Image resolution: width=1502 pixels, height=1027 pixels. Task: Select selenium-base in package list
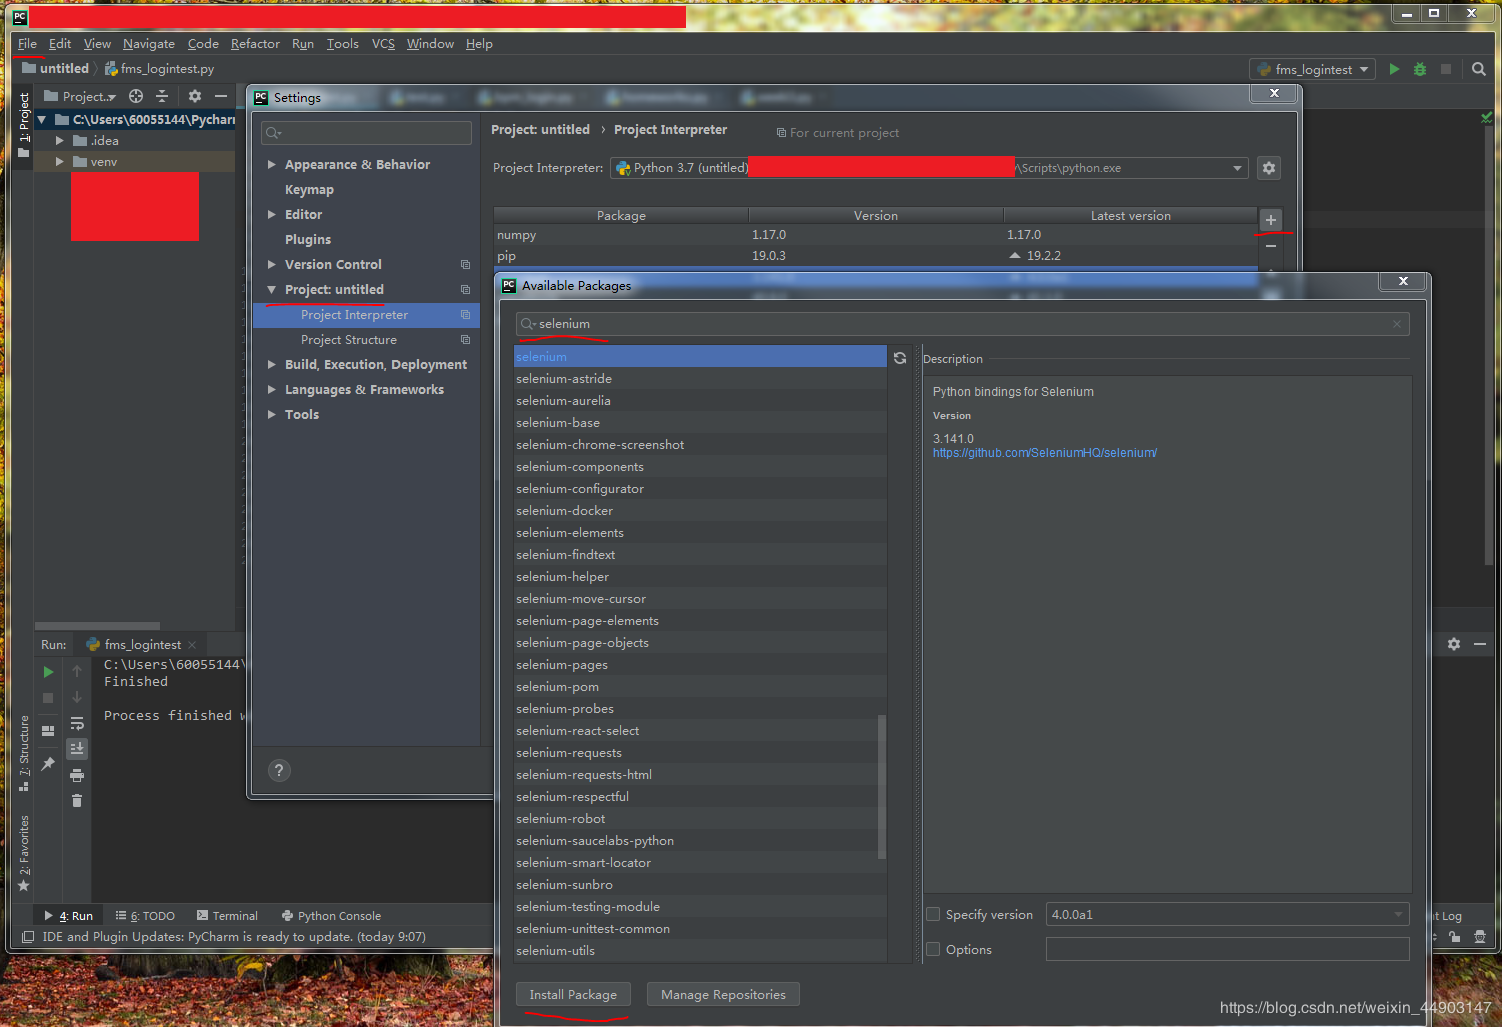click(x=700, y=422)
